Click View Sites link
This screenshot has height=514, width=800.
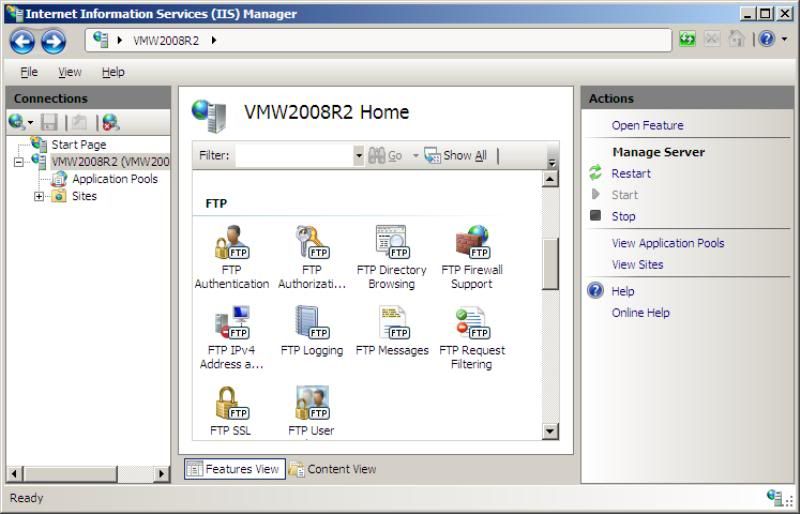[637, 264]
